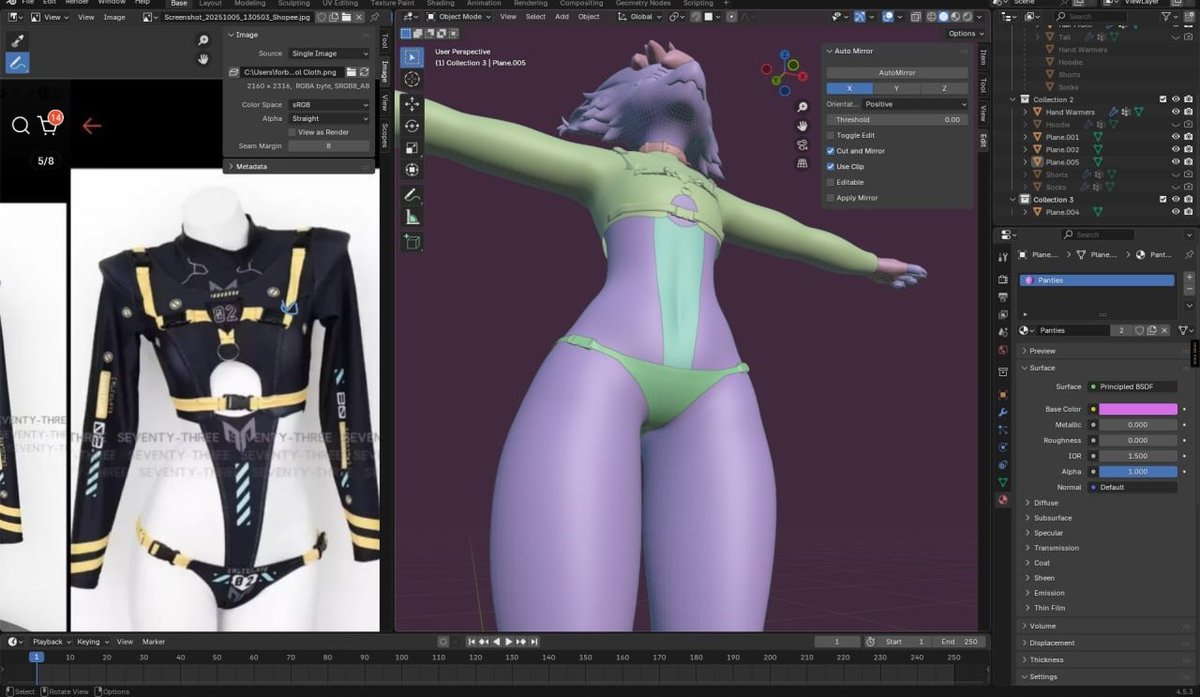This screenshot has width=1200, height=697.
Task: Switch to the Geometry Nodes workspace tab
Action: pyautogui.click(x=643, y=4)
